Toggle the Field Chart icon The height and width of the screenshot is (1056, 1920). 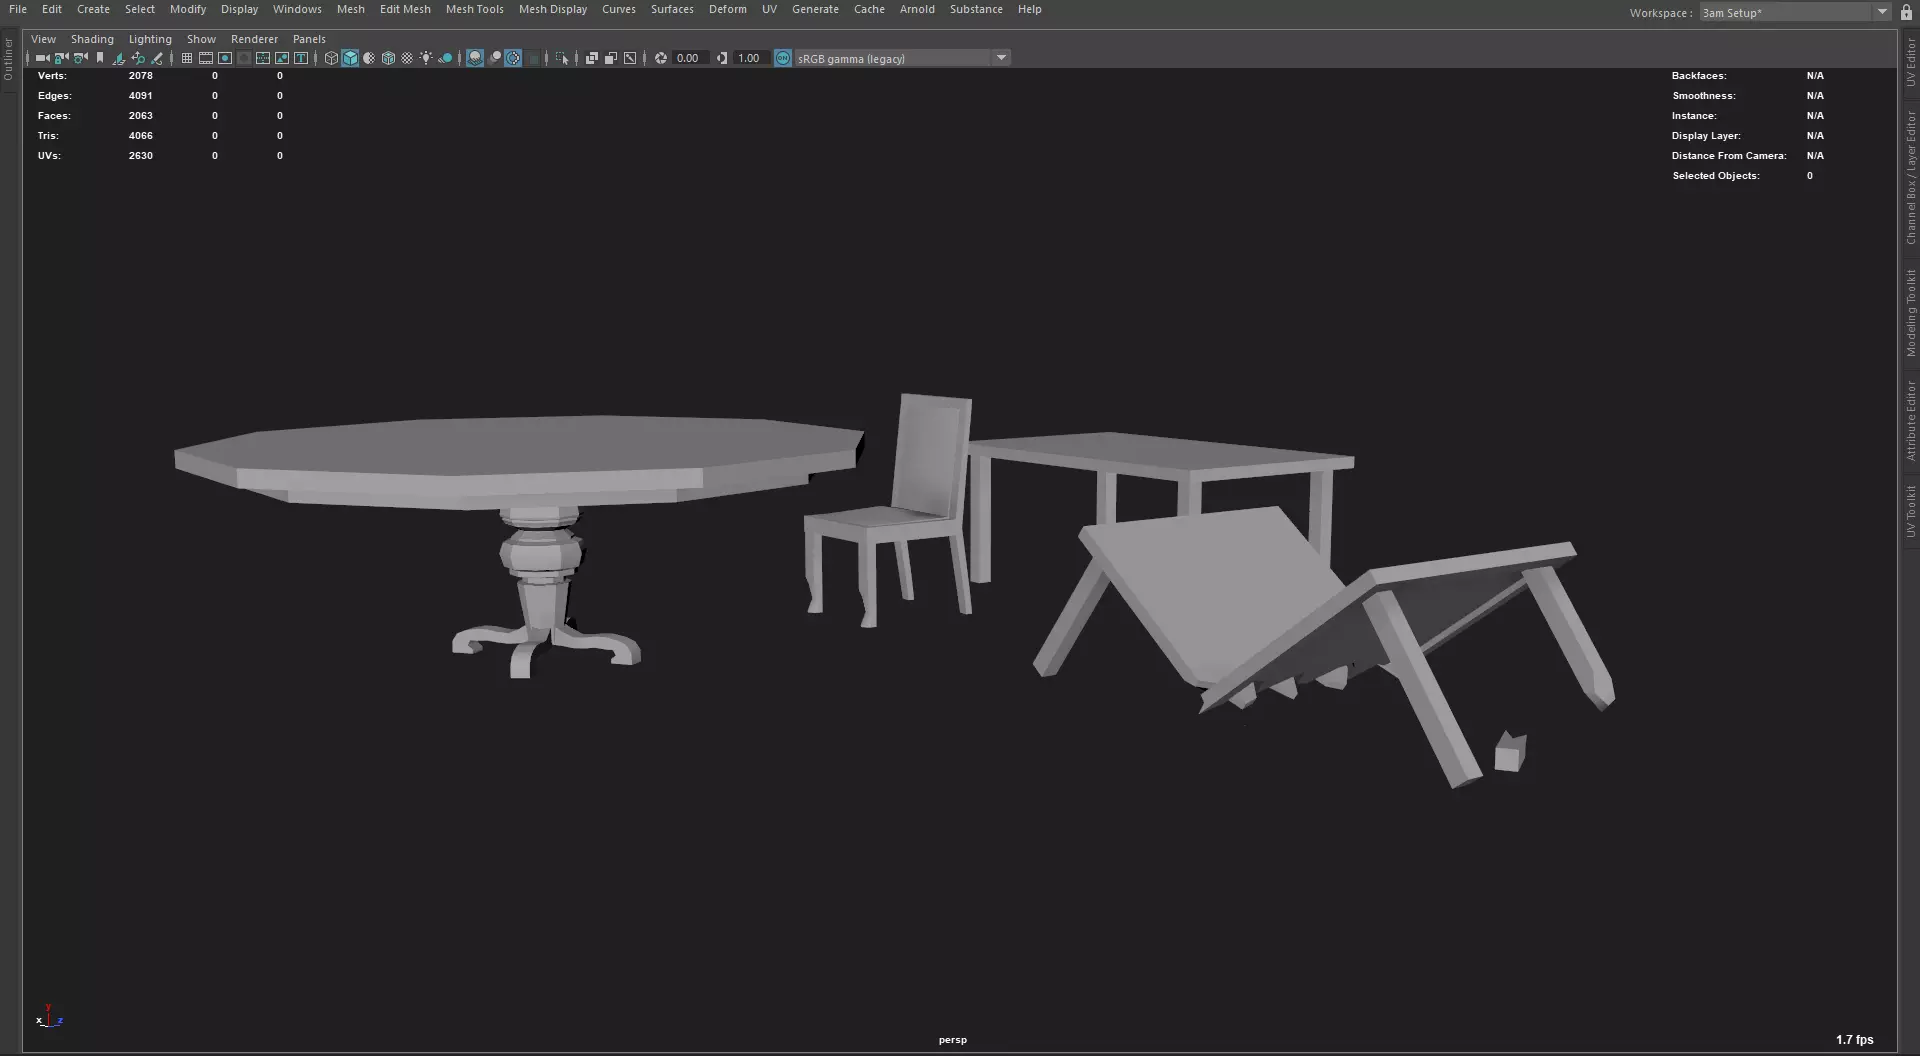[263, 58]
